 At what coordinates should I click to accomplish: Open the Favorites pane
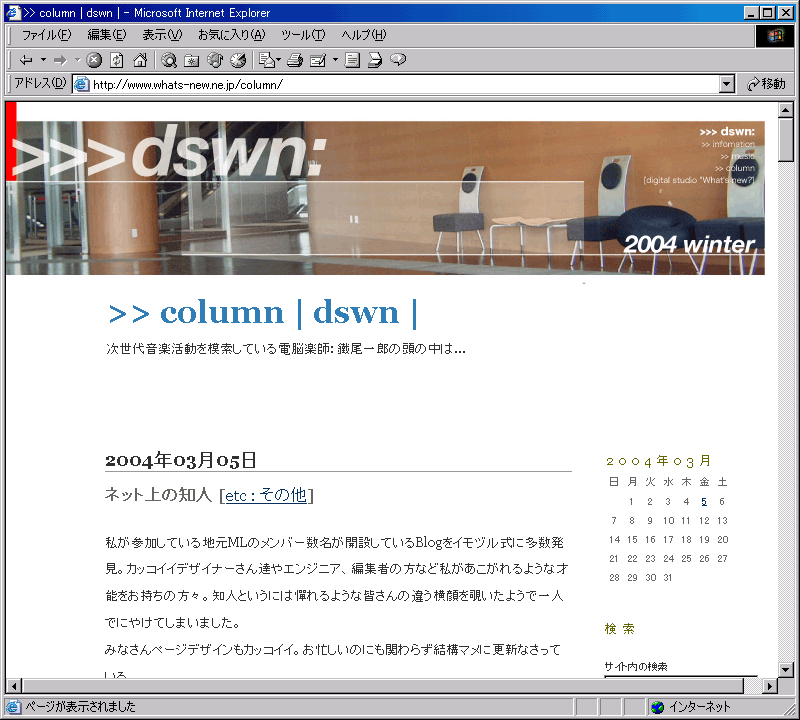(191, 60)
